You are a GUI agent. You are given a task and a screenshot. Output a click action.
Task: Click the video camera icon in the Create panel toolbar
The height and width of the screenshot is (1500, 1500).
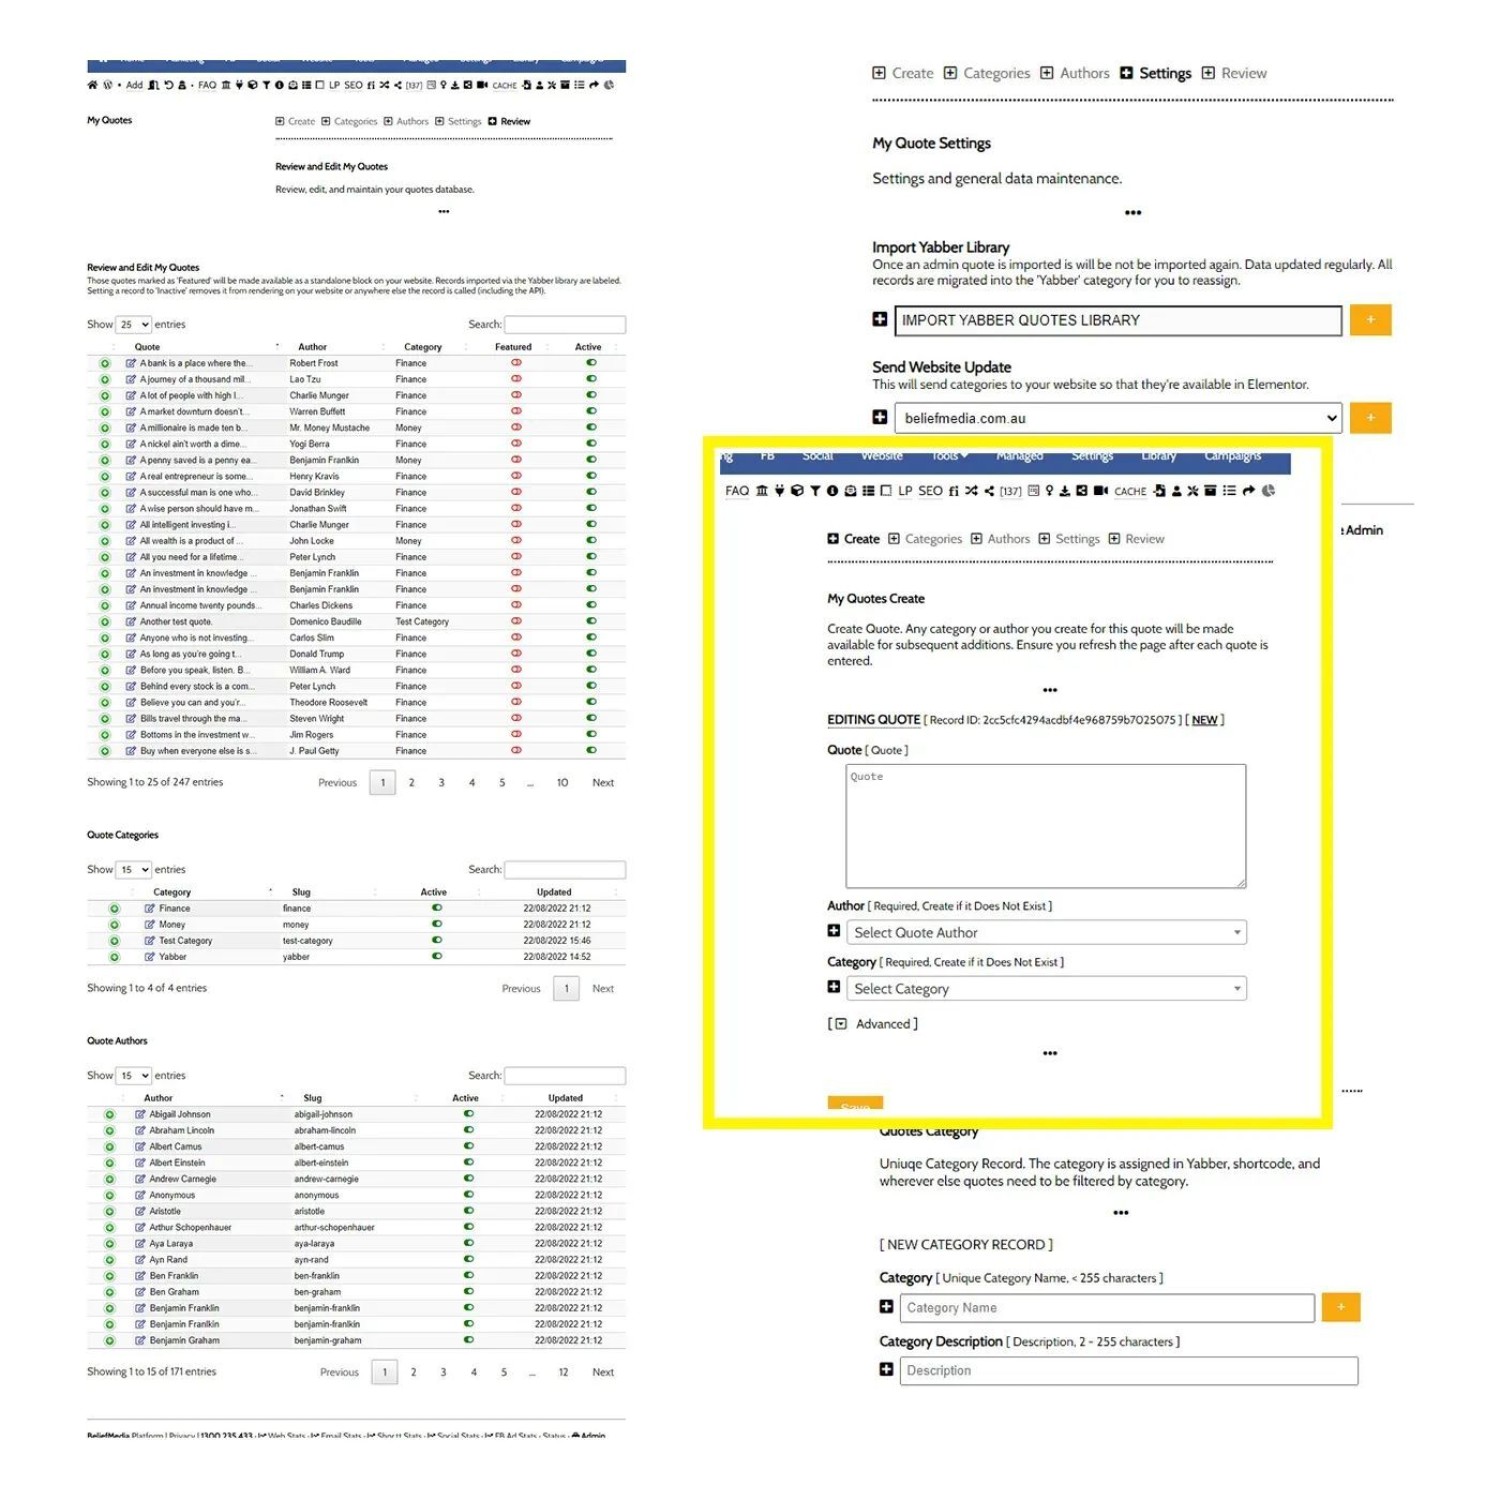point(1101,491)
